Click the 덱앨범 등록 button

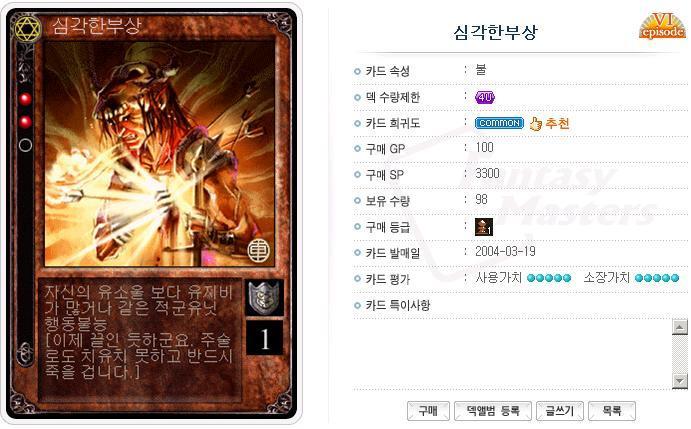493,411
